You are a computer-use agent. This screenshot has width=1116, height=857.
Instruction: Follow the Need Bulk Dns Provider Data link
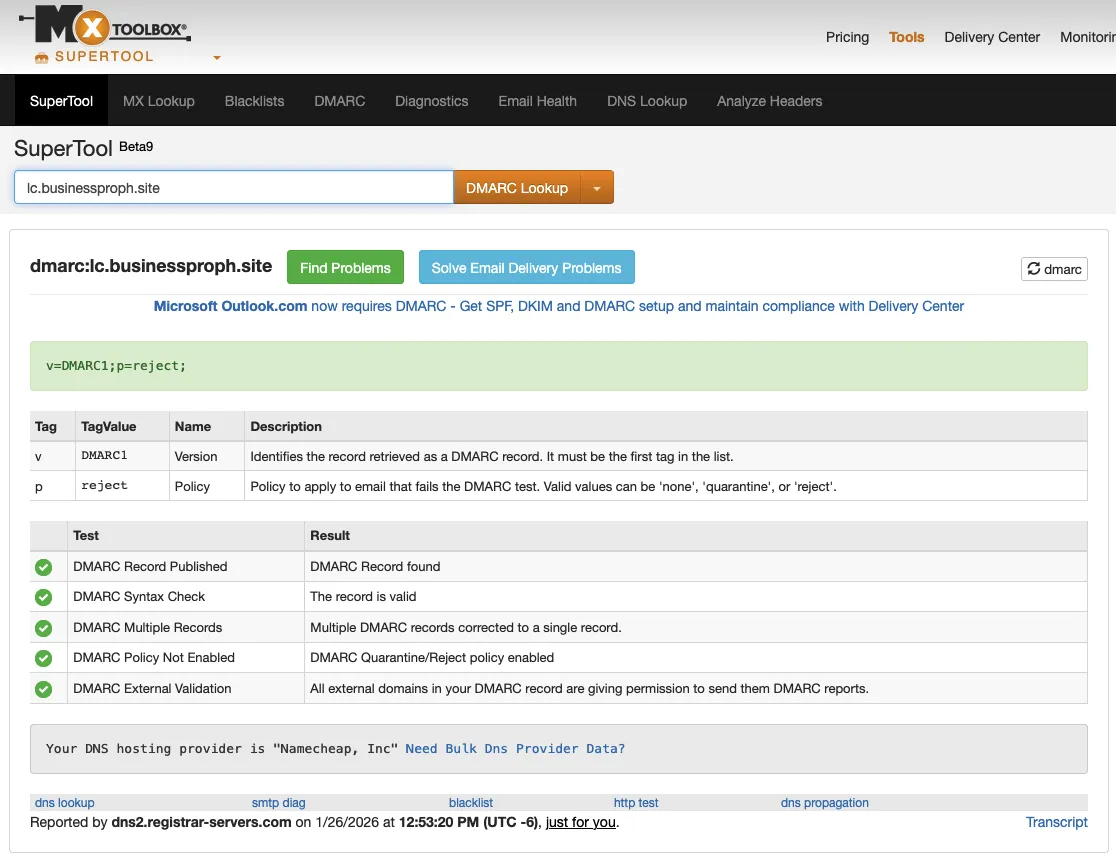coord(515,748)
